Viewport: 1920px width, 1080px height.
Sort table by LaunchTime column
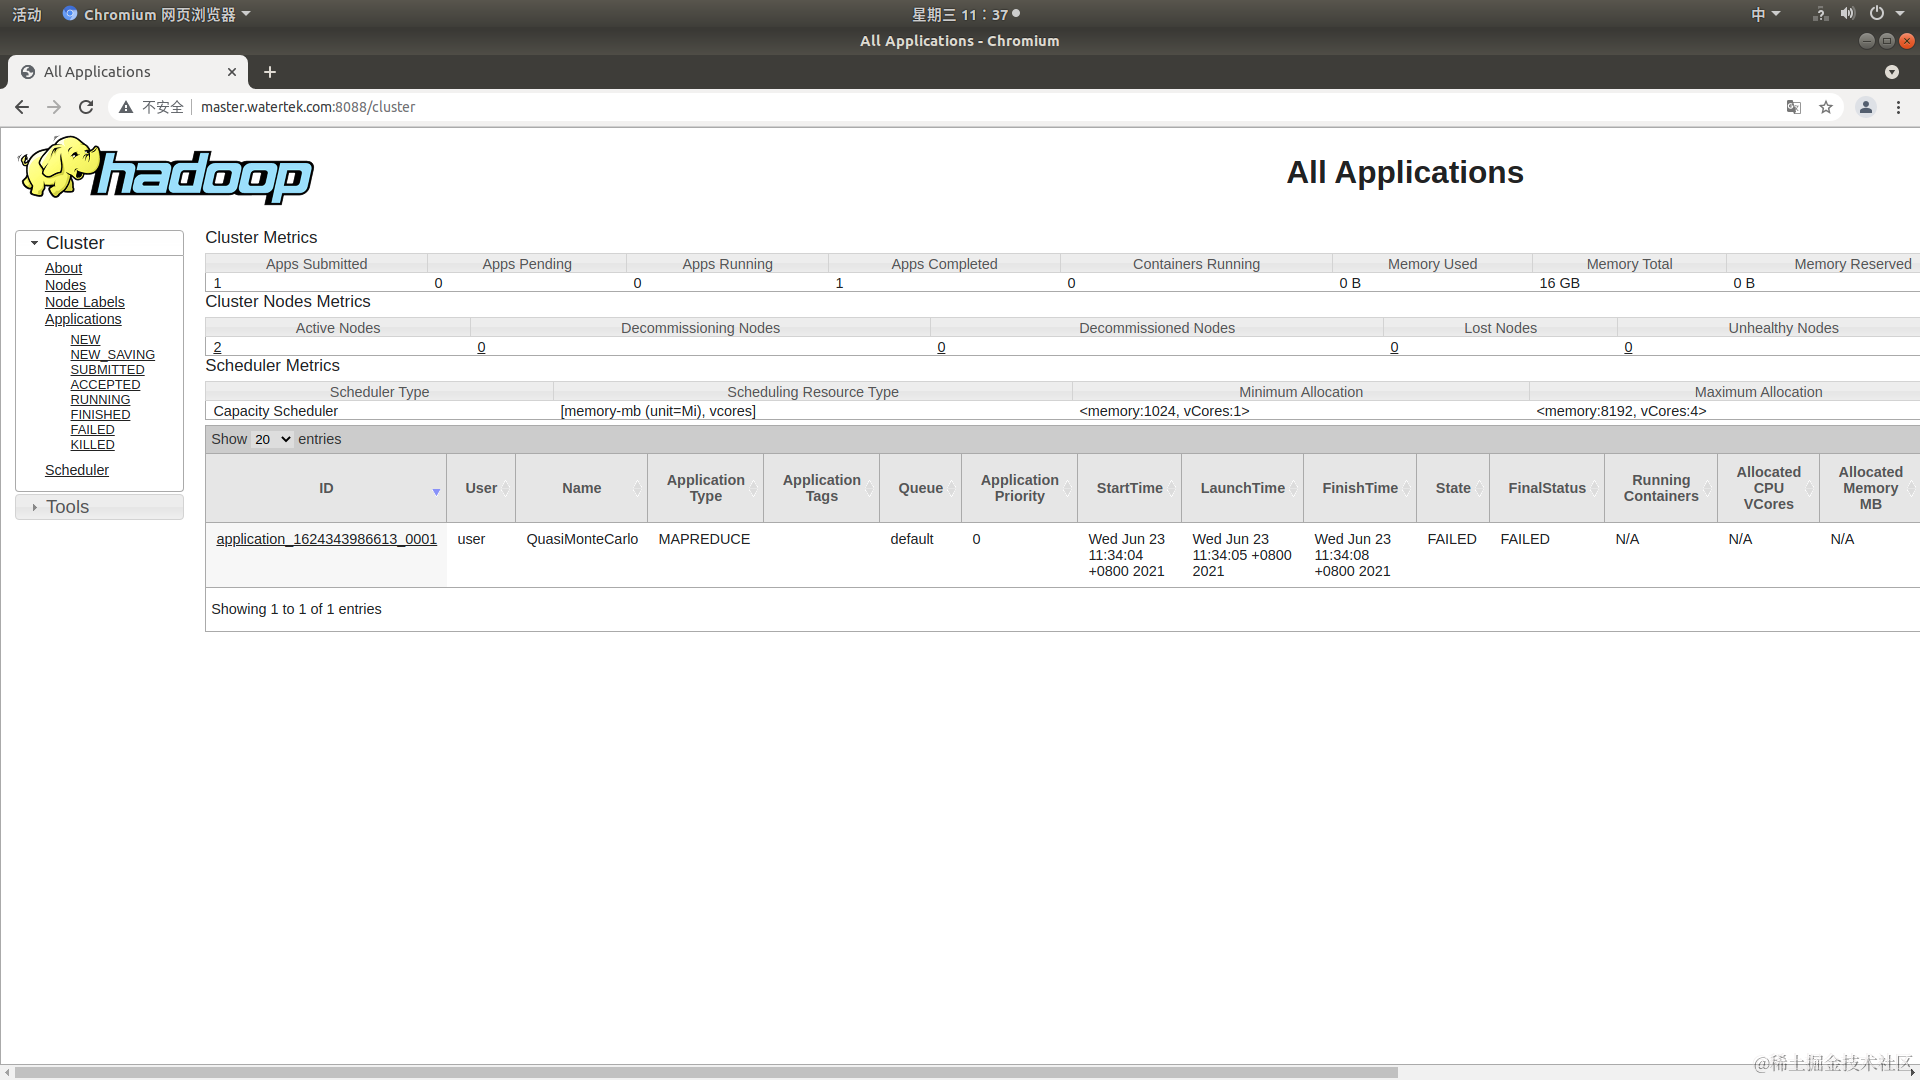[x=1242, y=488]
